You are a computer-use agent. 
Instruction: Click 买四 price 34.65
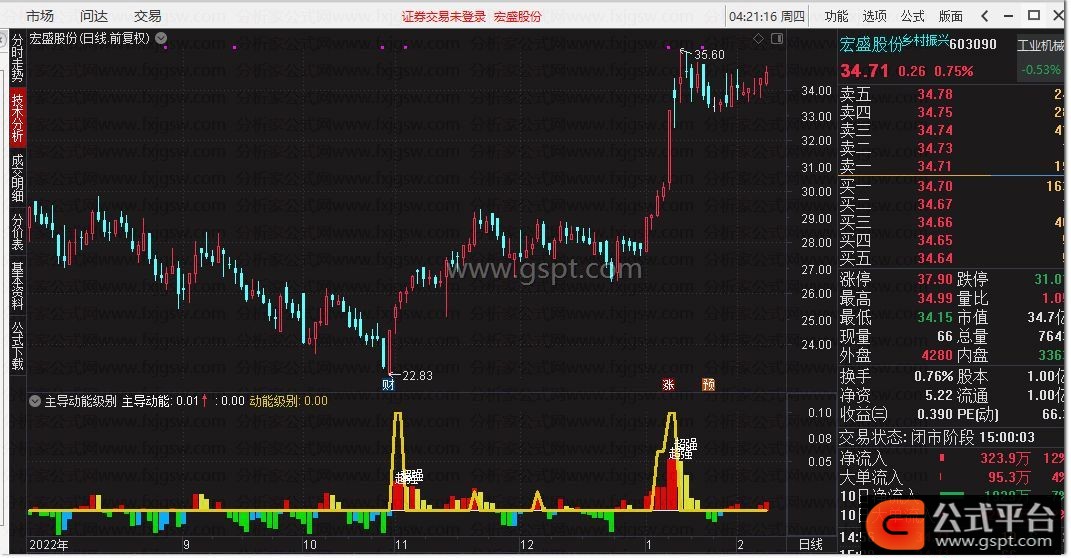pyautogui.click(x=935, y=240)
